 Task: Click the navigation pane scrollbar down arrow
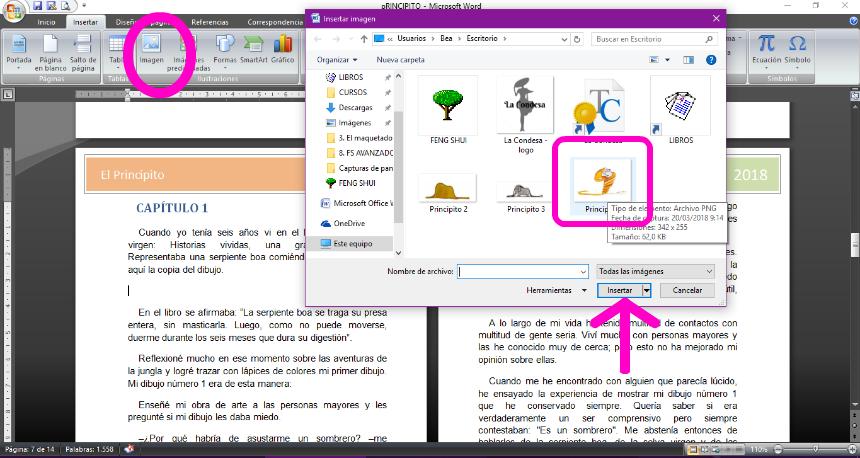(x=398, y=253)
